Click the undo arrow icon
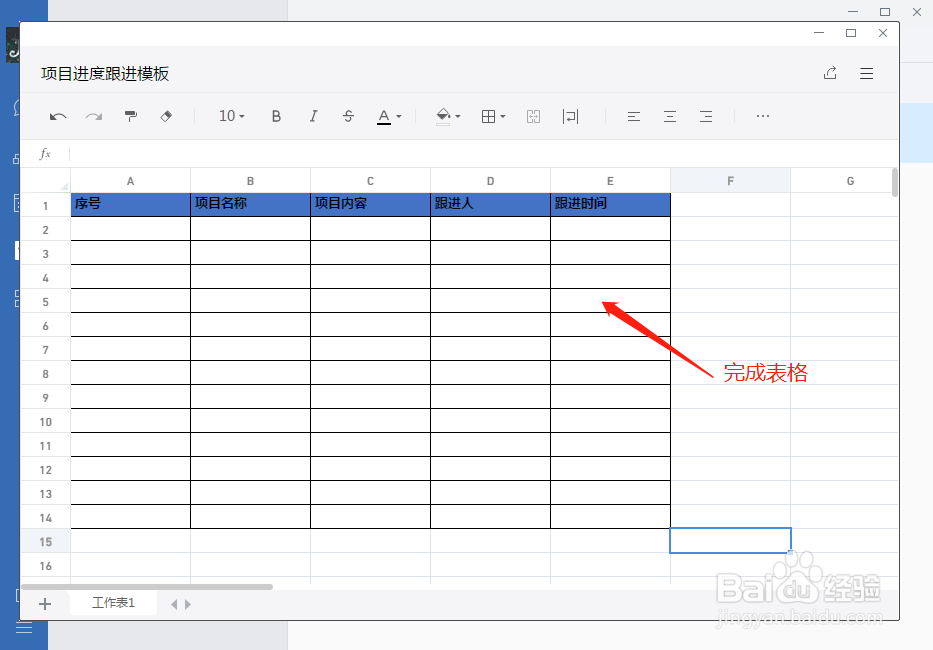Image resolution: width=933 pixels, height=650 pixels. pos(58,117)
